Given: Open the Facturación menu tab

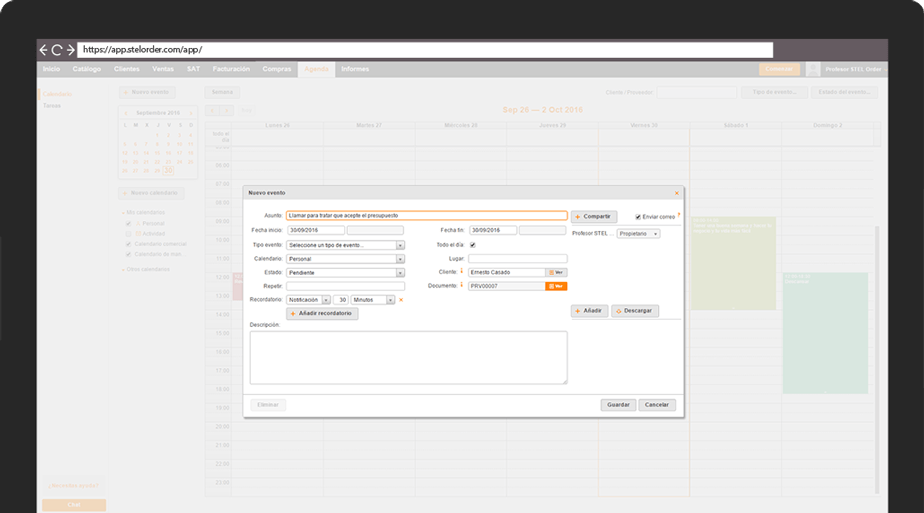Looking at the screenshot, I should point(231,69).
